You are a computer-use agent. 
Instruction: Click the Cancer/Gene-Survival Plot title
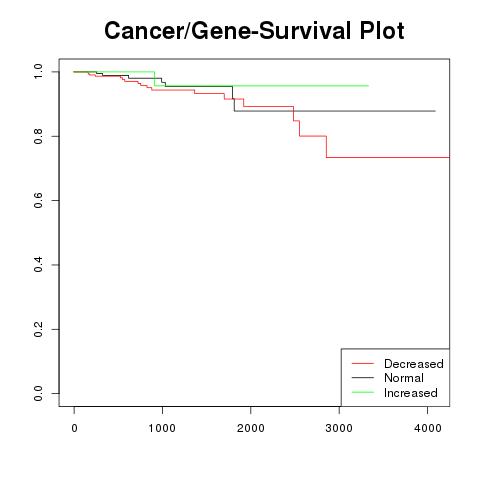254,31
